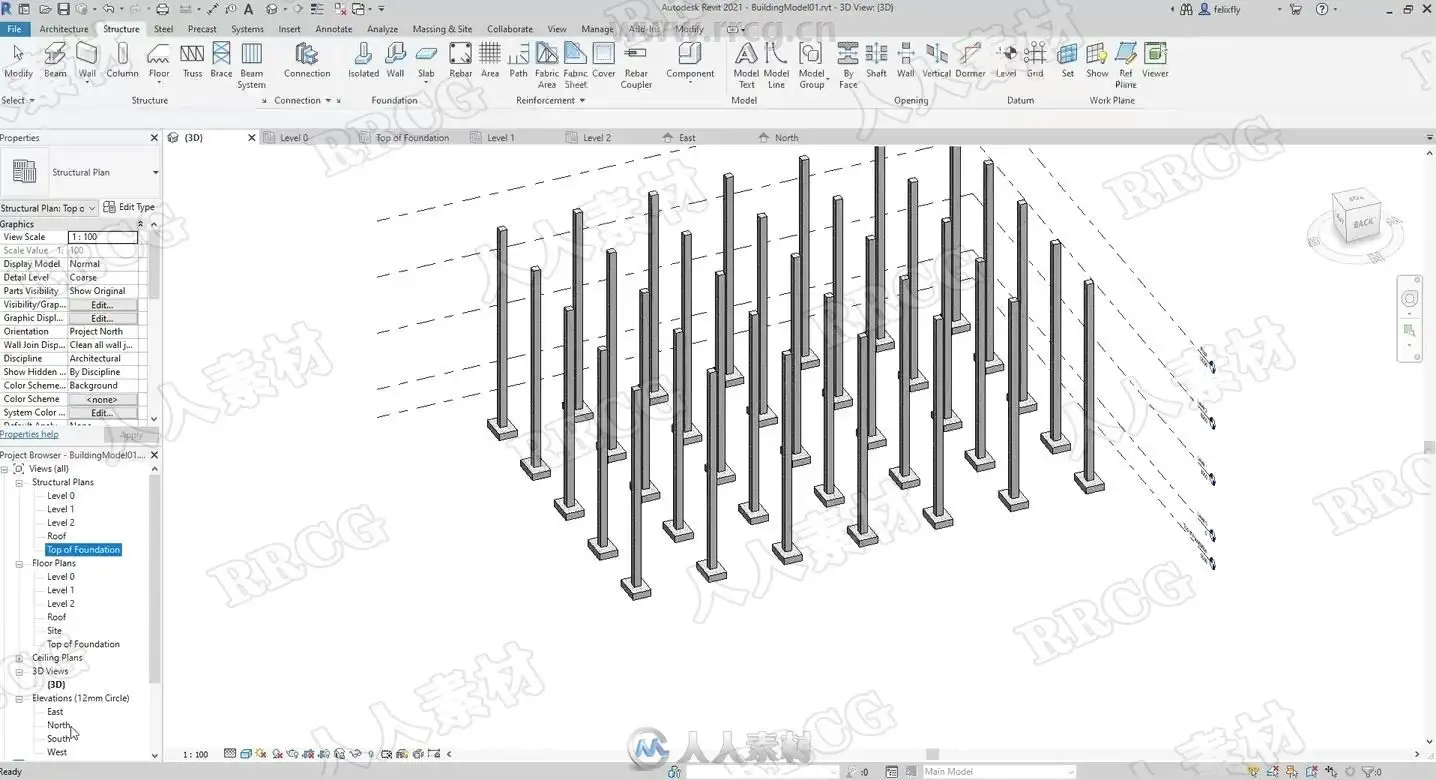Expand the Reinforcement panel dropdown
This screenshot has width=1436, height=780.
[551, 100]
